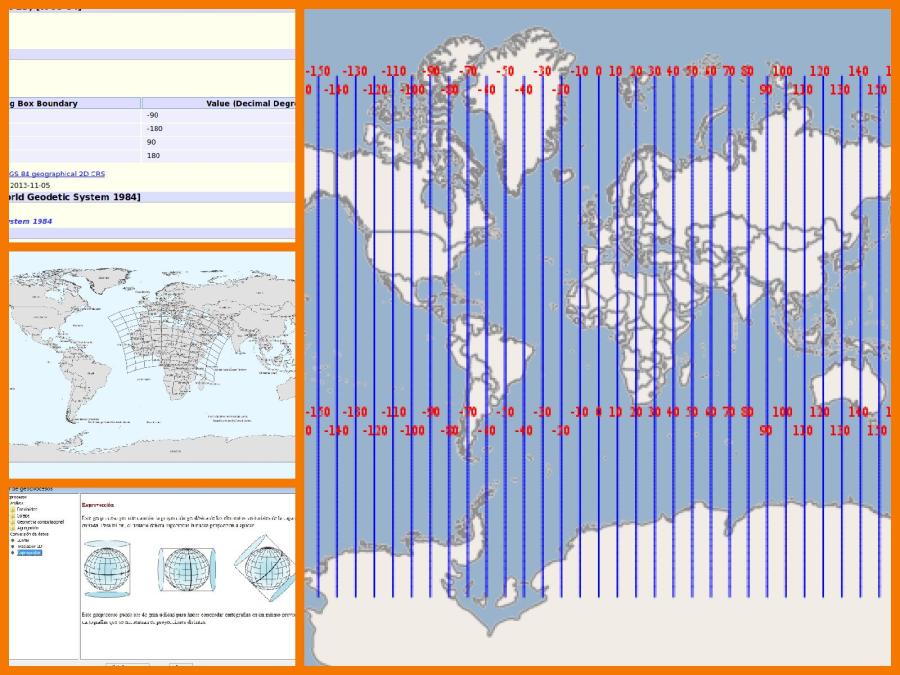Click the horizontal cylinder globe projection diagram
Viewport: 900px width, 675px height.
(189, 570)
